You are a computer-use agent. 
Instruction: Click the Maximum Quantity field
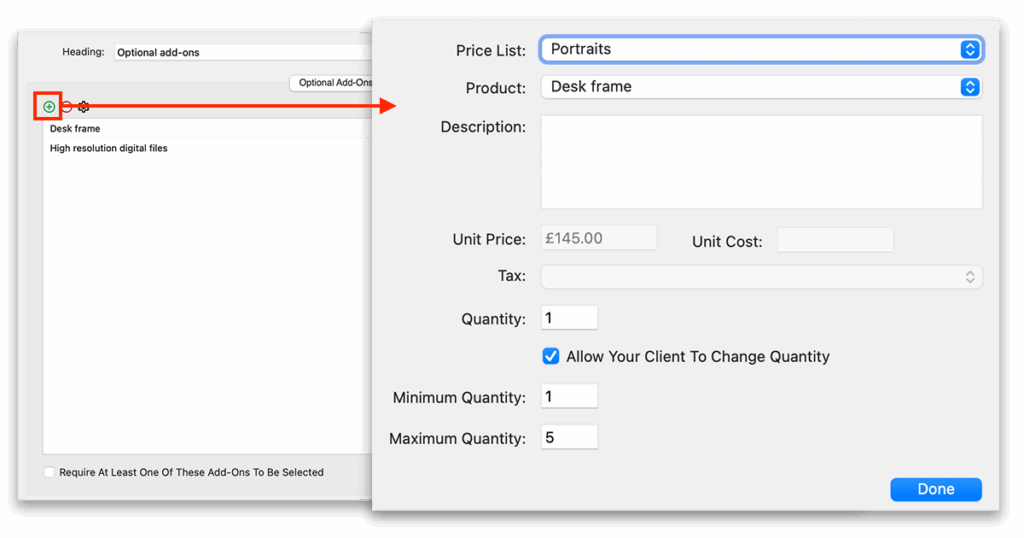(569, 437)
